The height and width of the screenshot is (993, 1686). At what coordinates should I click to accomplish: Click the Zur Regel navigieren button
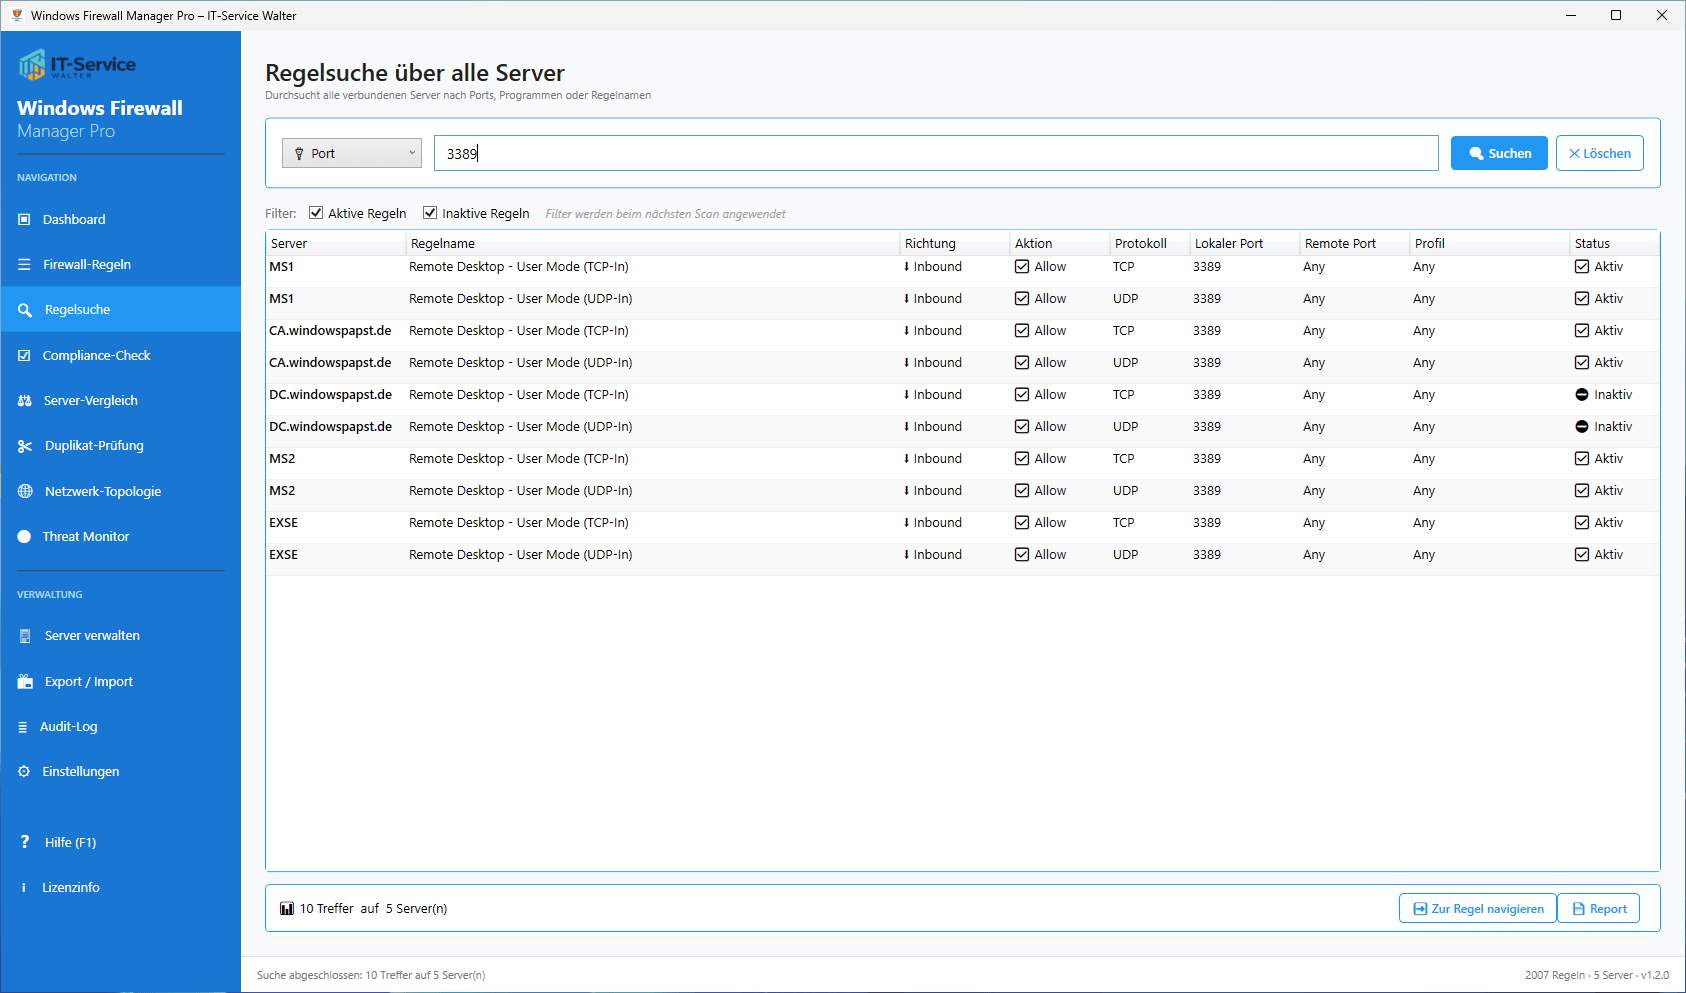click(x=1477, y=909)
